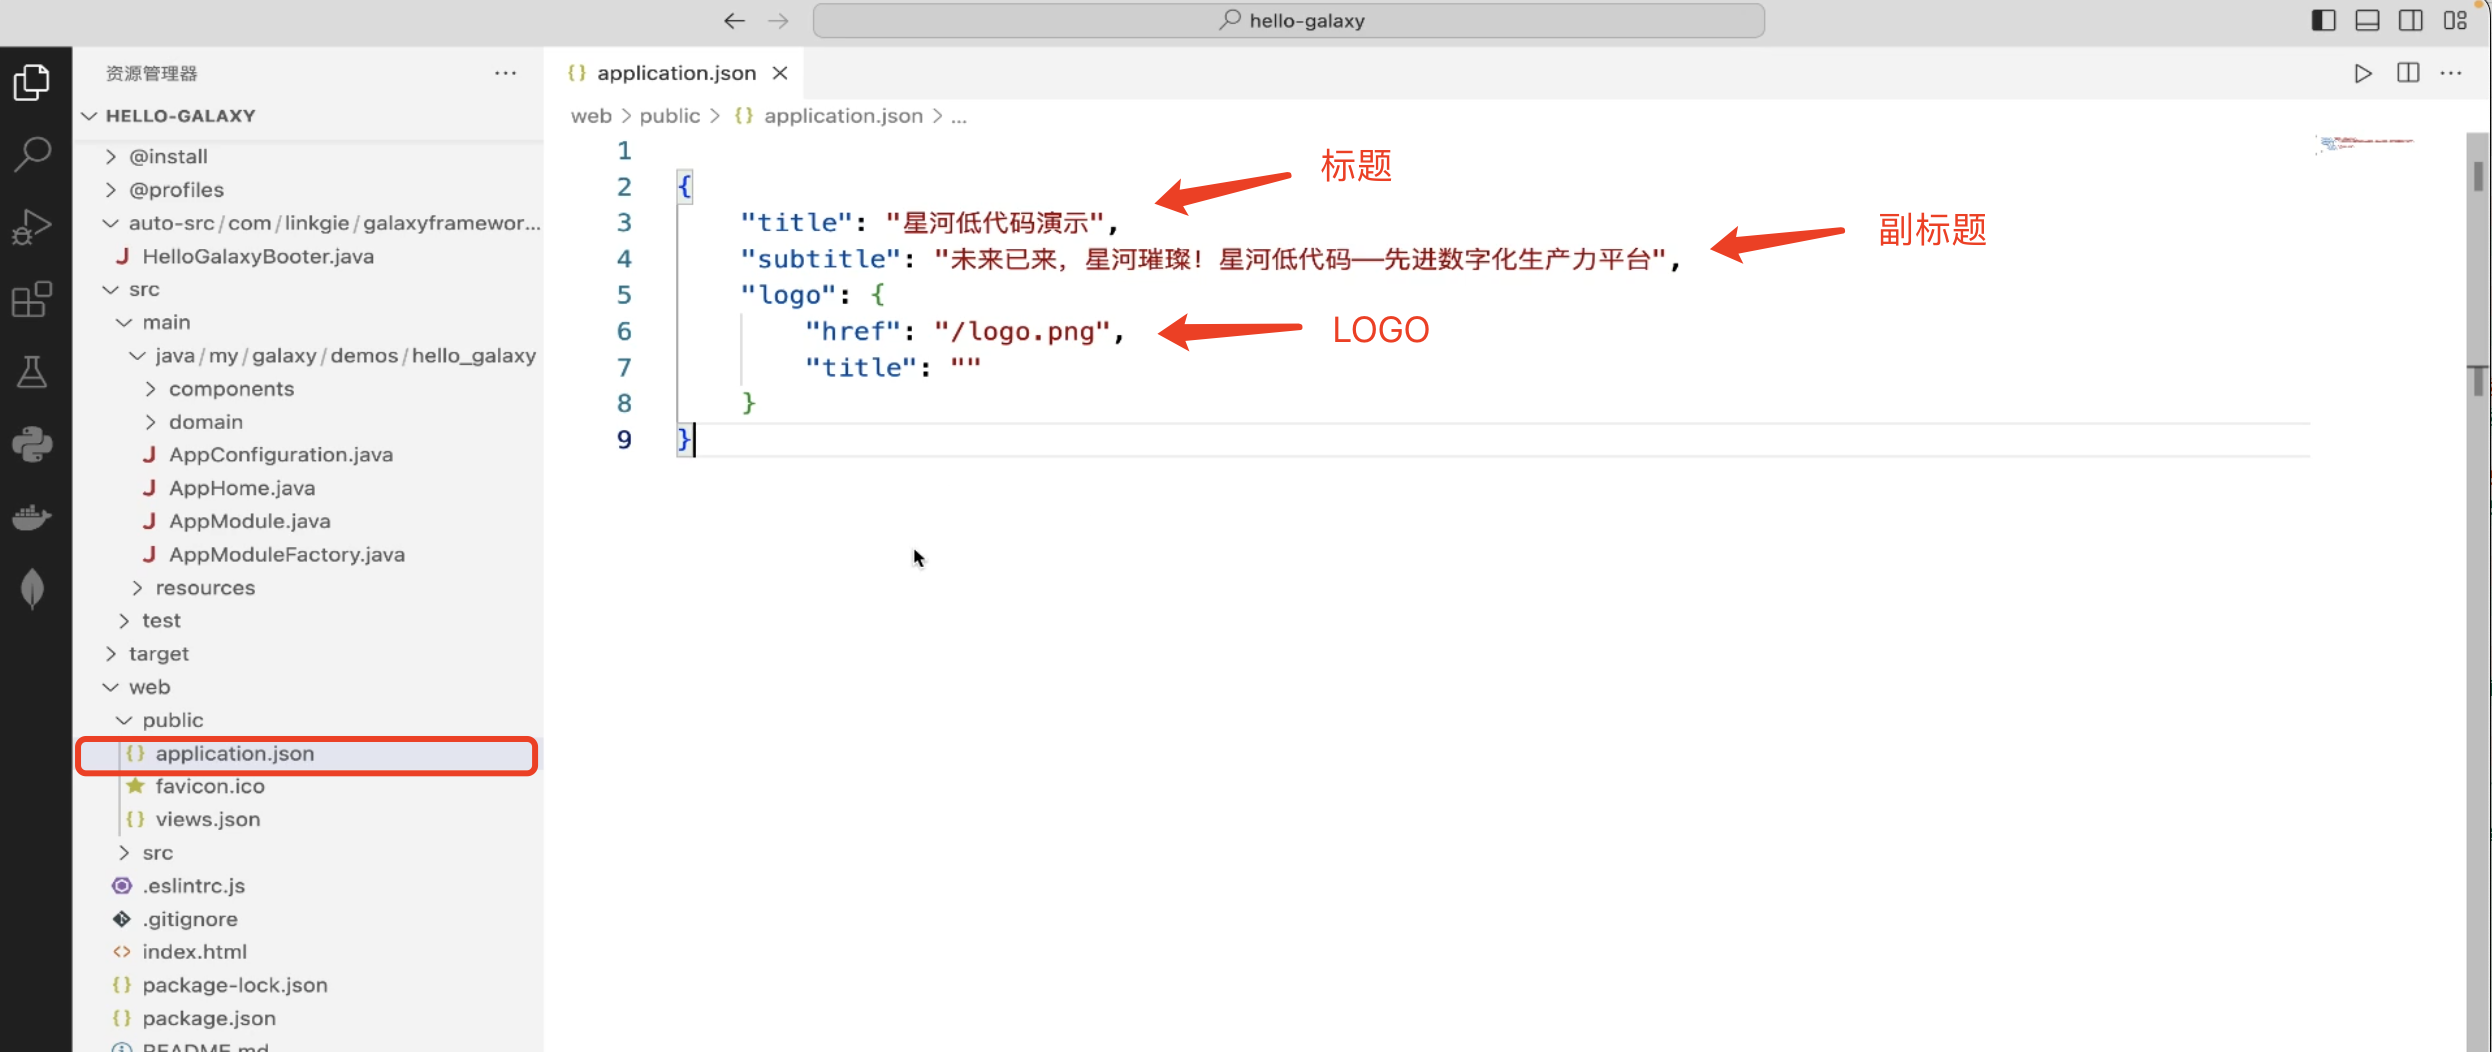Click line number 5 in gutter
Image resolution: width=2492 pixels, height=1052 pixels.
pyautogui.click(x=624, y=295)
